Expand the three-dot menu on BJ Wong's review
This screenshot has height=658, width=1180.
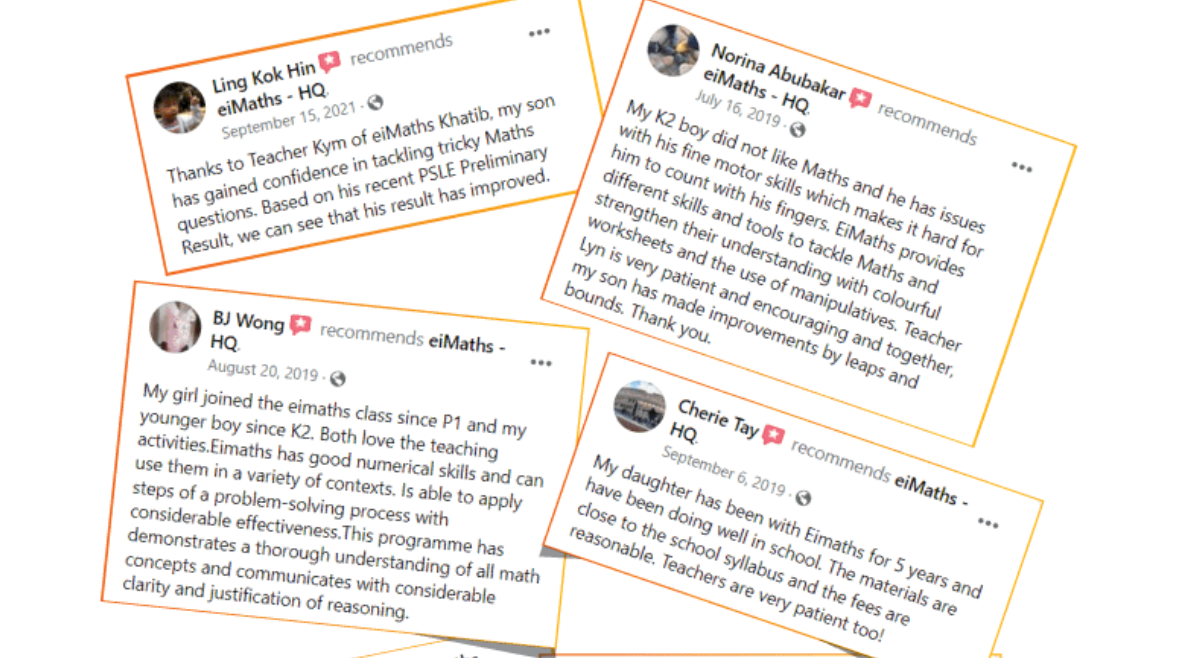pyautogui.click(x=541, y=363)
